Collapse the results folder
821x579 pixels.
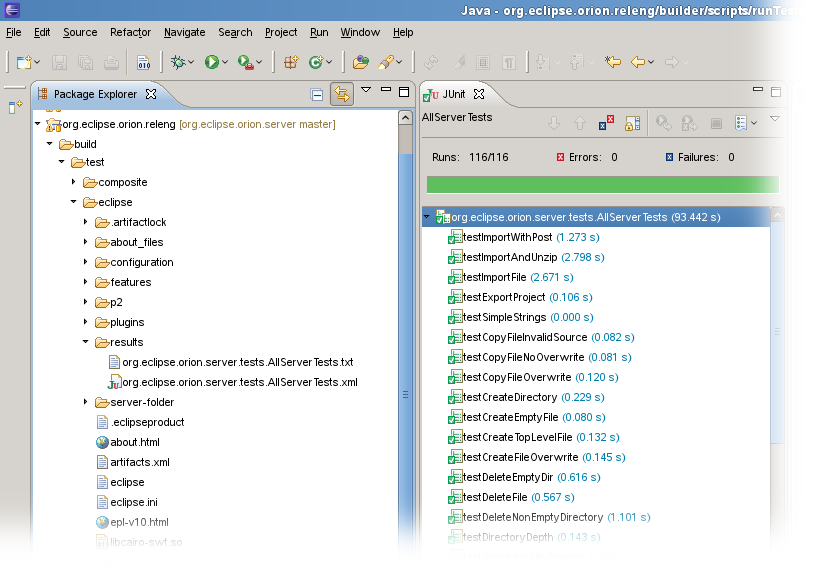(85, 342)
